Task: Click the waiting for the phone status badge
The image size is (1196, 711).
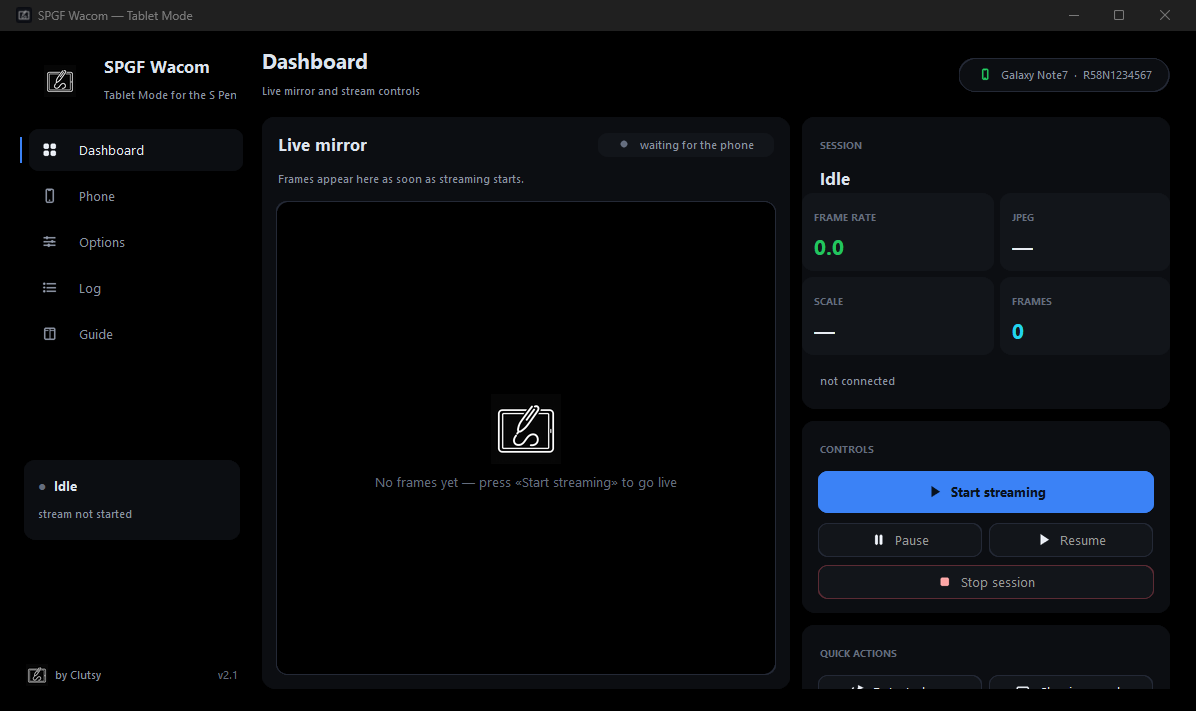Action: point(686,145)
